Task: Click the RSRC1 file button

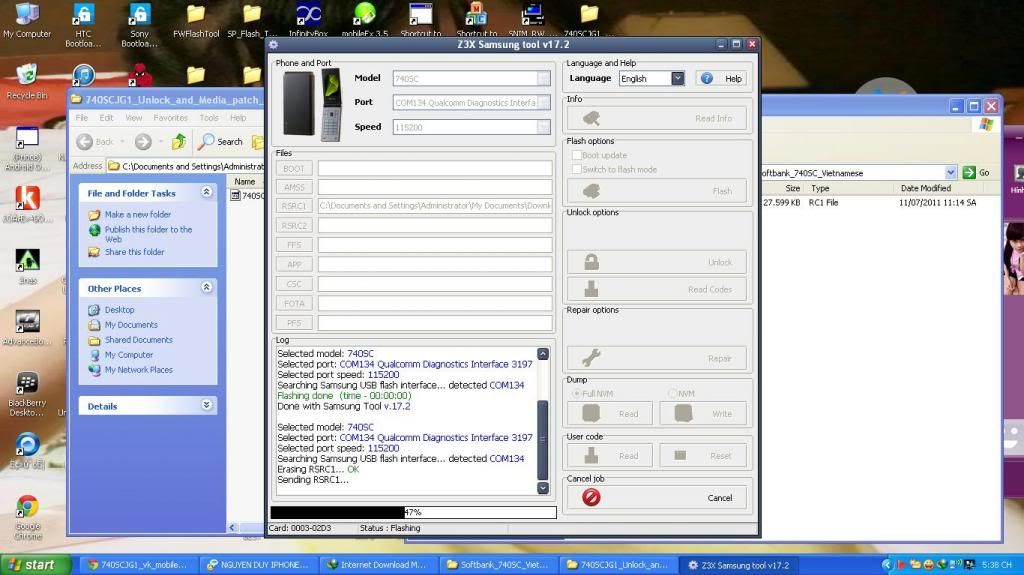Action: click(294, 206)
